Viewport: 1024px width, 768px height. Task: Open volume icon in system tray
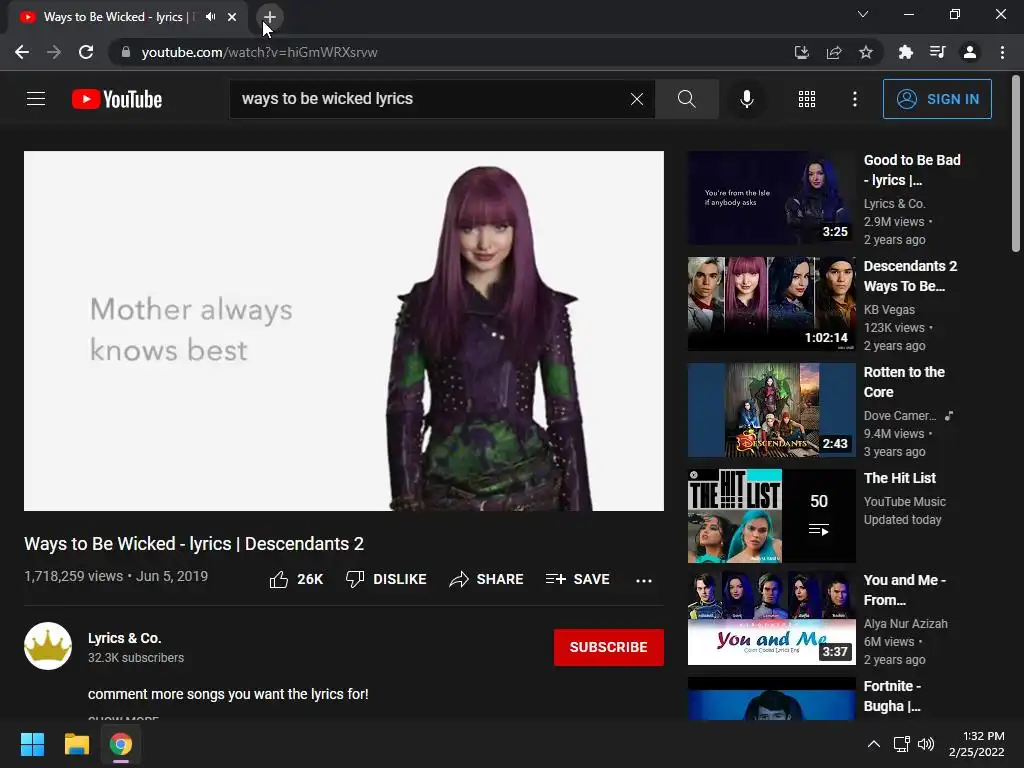(x=926, y=744)
